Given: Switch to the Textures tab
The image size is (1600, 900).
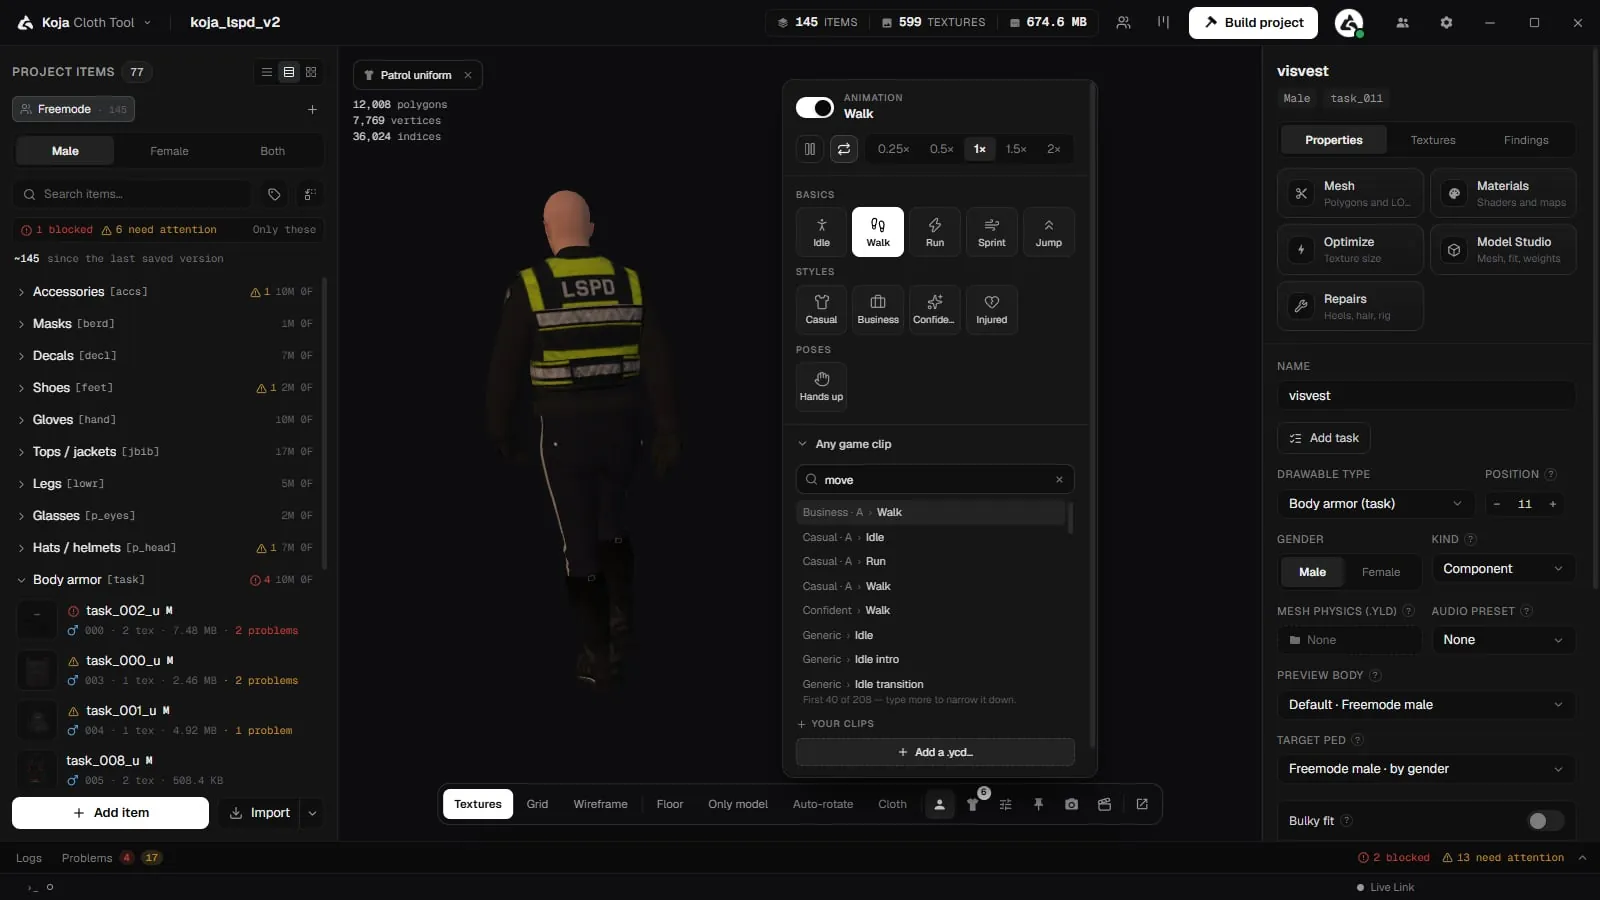Looking at the screenshot, I should 1433,140.
